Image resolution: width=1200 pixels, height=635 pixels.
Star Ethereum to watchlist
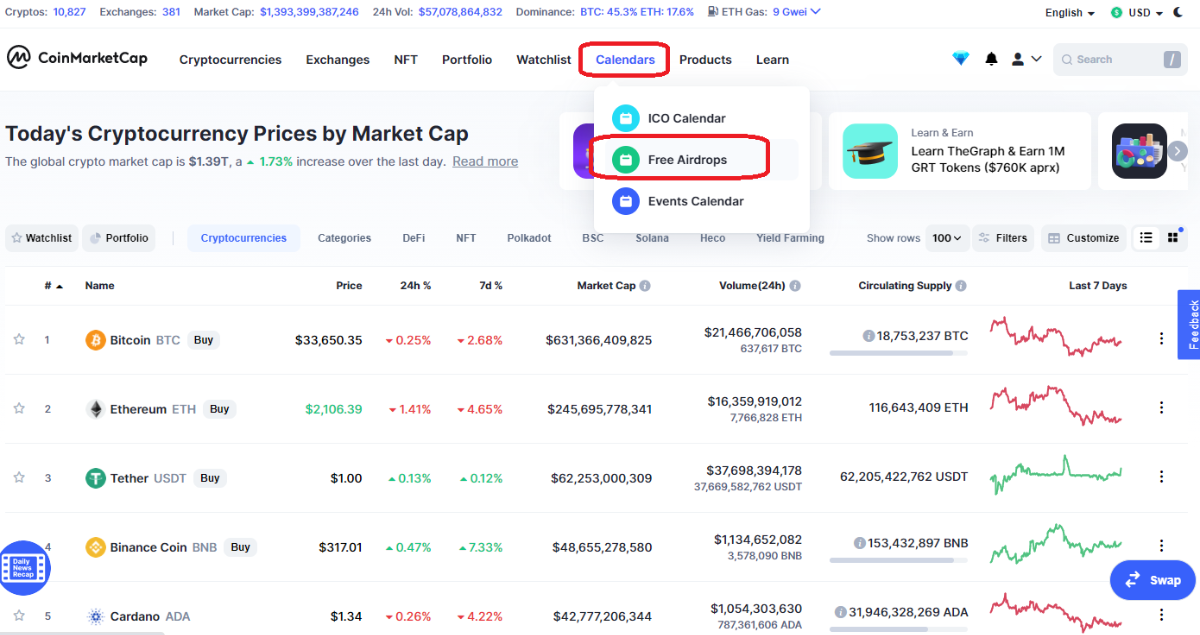point(19,409)
